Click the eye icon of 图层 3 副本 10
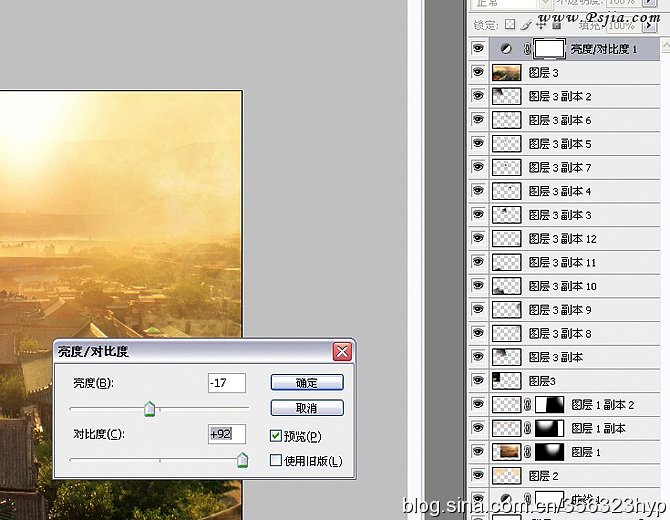 [x=478, y=285]
